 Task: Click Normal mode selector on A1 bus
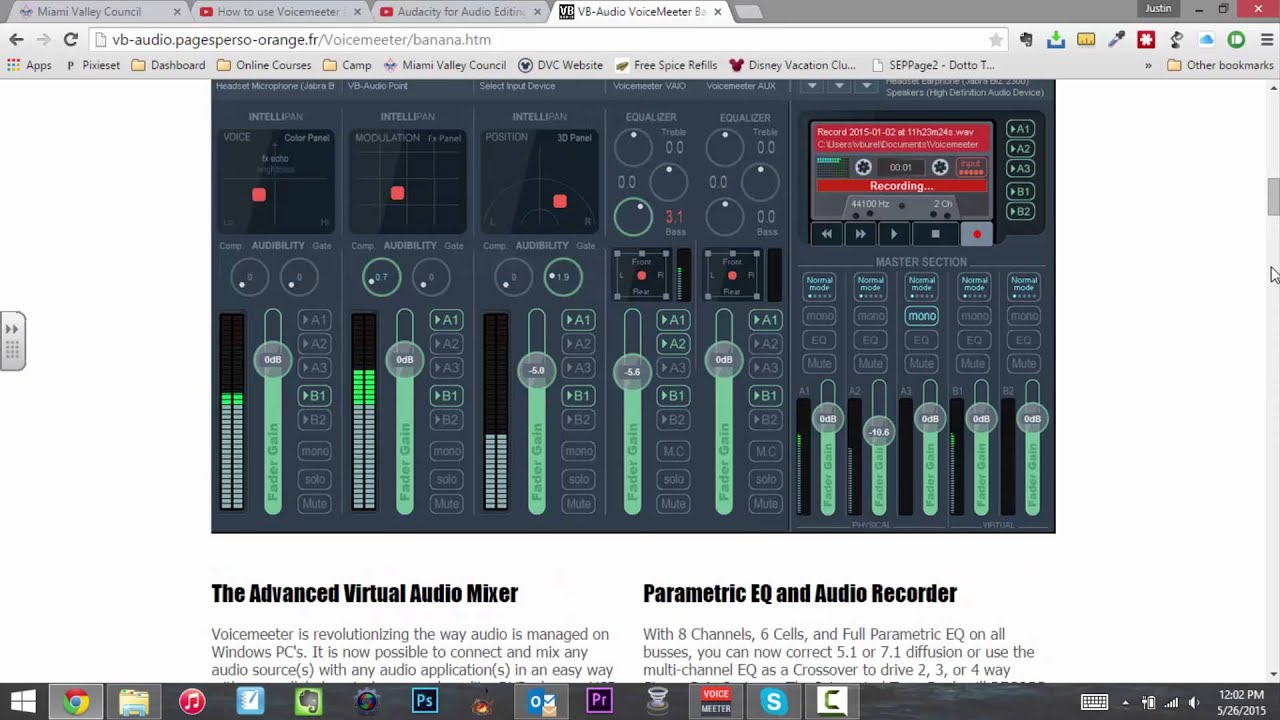819,285
